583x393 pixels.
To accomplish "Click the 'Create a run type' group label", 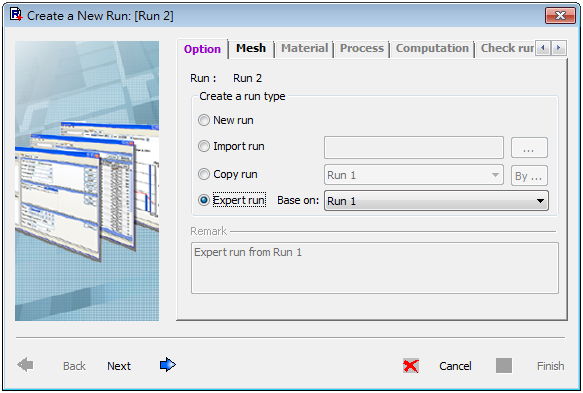I will pyautogui.click(x=242, y=96).
